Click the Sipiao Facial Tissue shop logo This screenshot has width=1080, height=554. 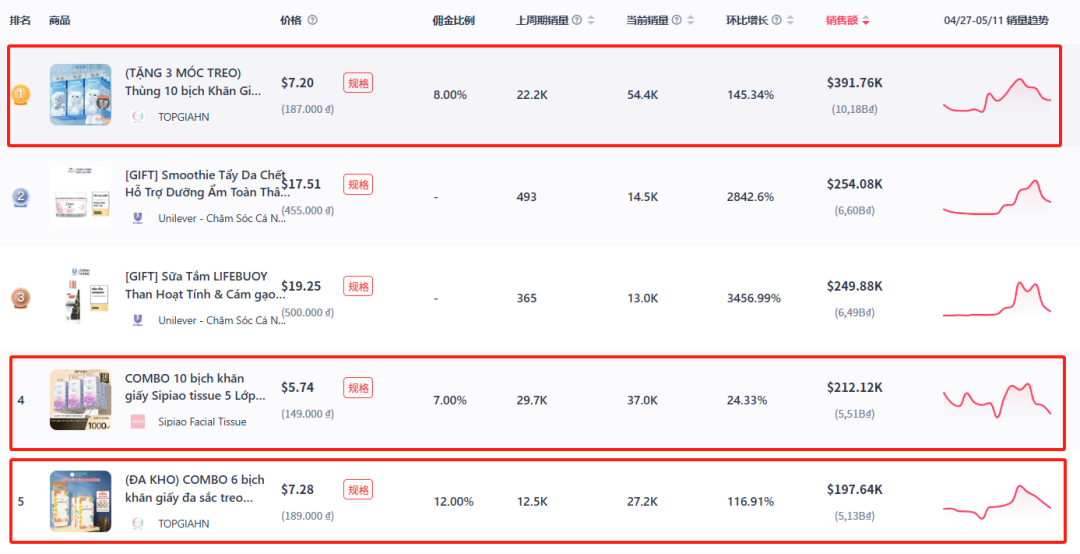click(x=138, y=422)
